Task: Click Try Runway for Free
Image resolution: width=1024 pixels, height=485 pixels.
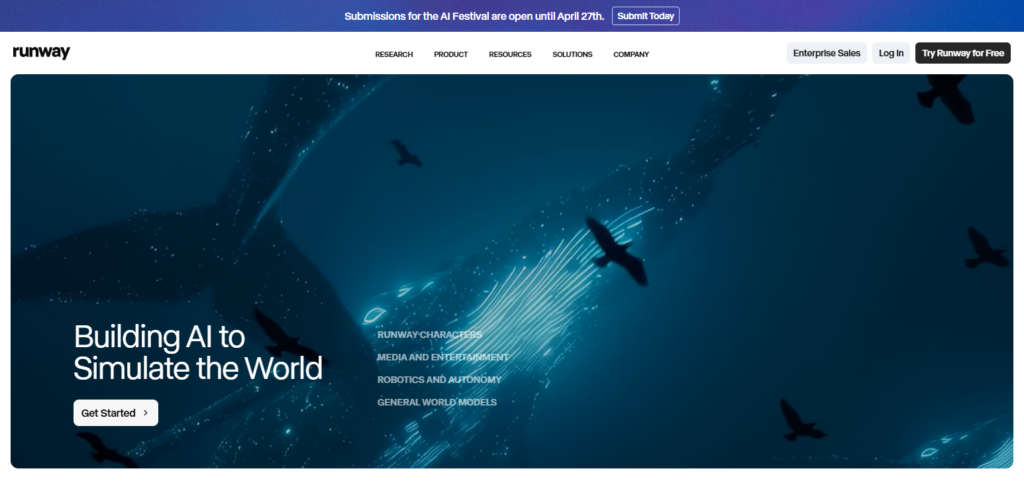Action: pyautogui.click(x=962, y=53)
